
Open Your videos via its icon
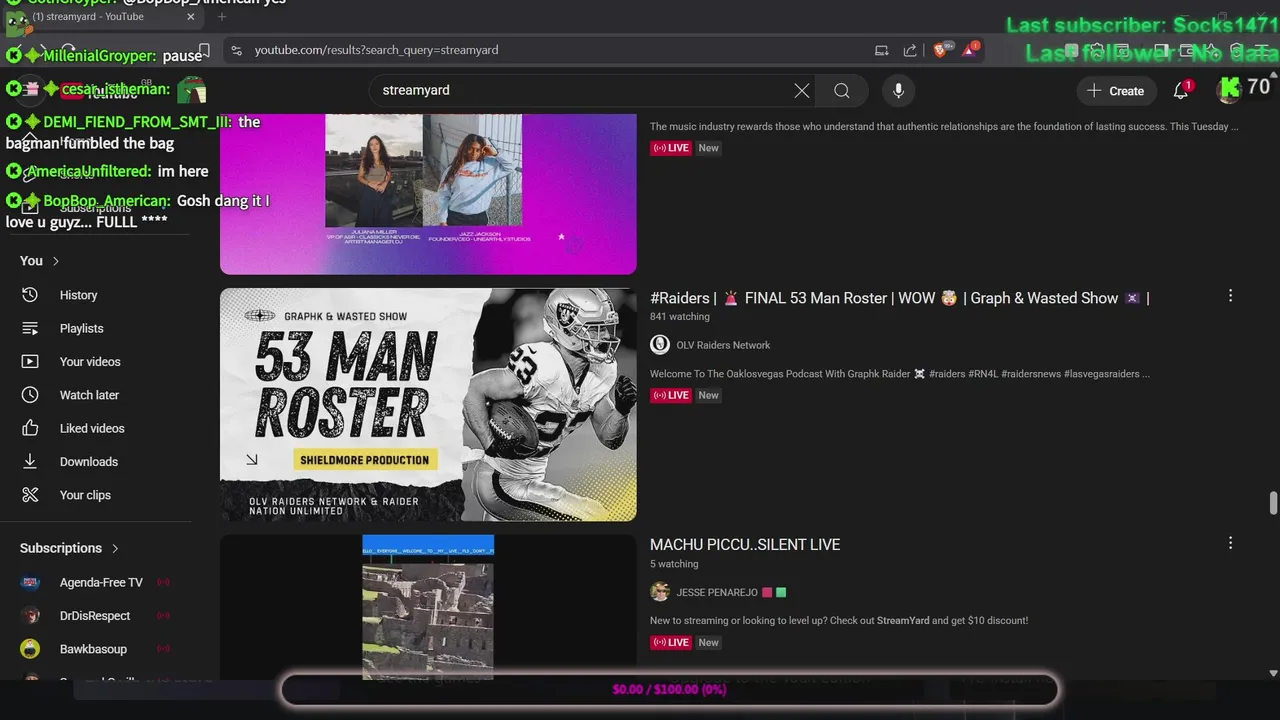click(x=30, y=362)
